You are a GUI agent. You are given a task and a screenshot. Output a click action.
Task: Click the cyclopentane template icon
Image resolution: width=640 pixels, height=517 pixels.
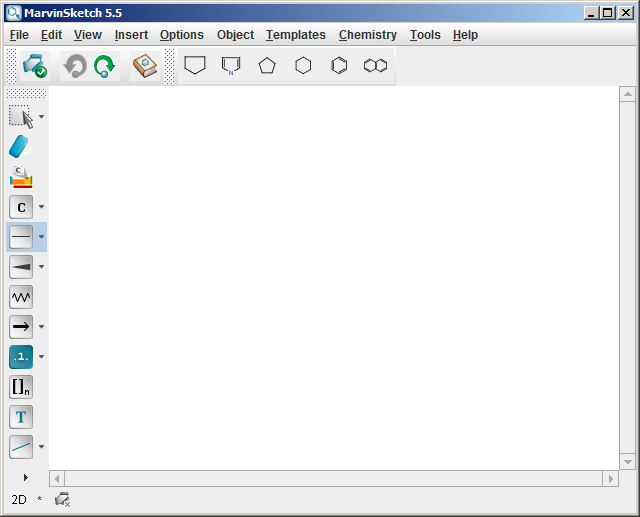pyautogui.click(x=267, y=66)
